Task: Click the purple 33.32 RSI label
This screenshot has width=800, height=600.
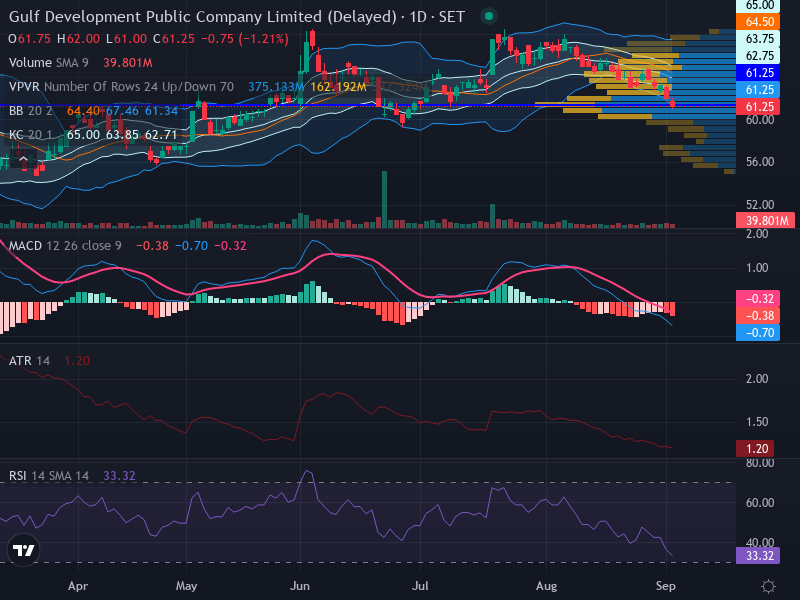Action: pyautogui.click(x=758, y=556)
